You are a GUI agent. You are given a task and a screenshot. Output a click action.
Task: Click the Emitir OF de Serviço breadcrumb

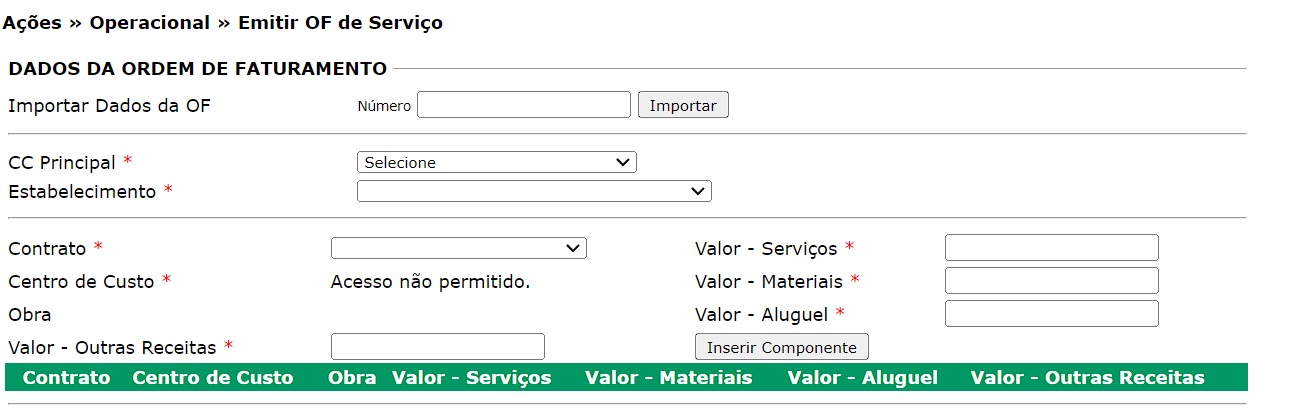click(340, 22)
